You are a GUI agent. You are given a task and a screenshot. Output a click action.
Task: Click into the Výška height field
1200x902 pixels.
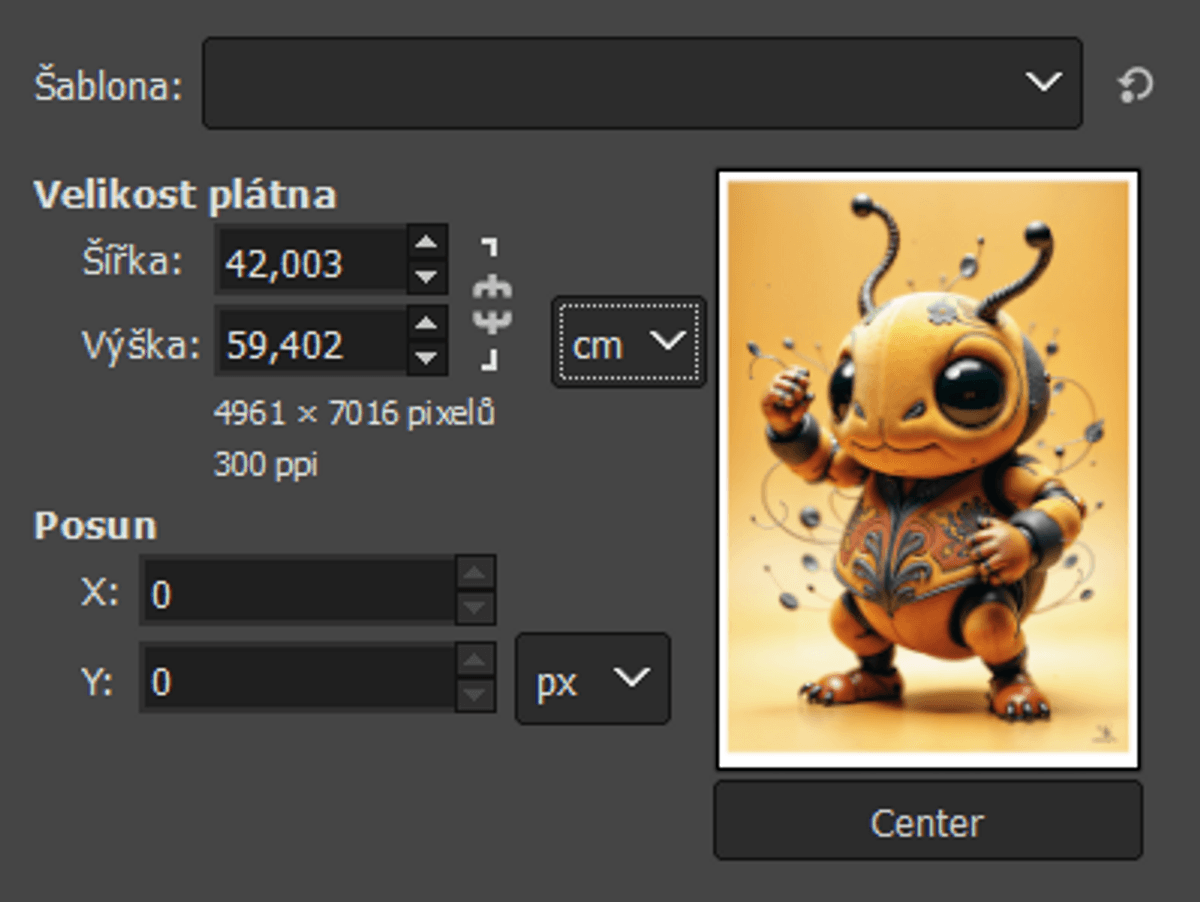point(310,346)
